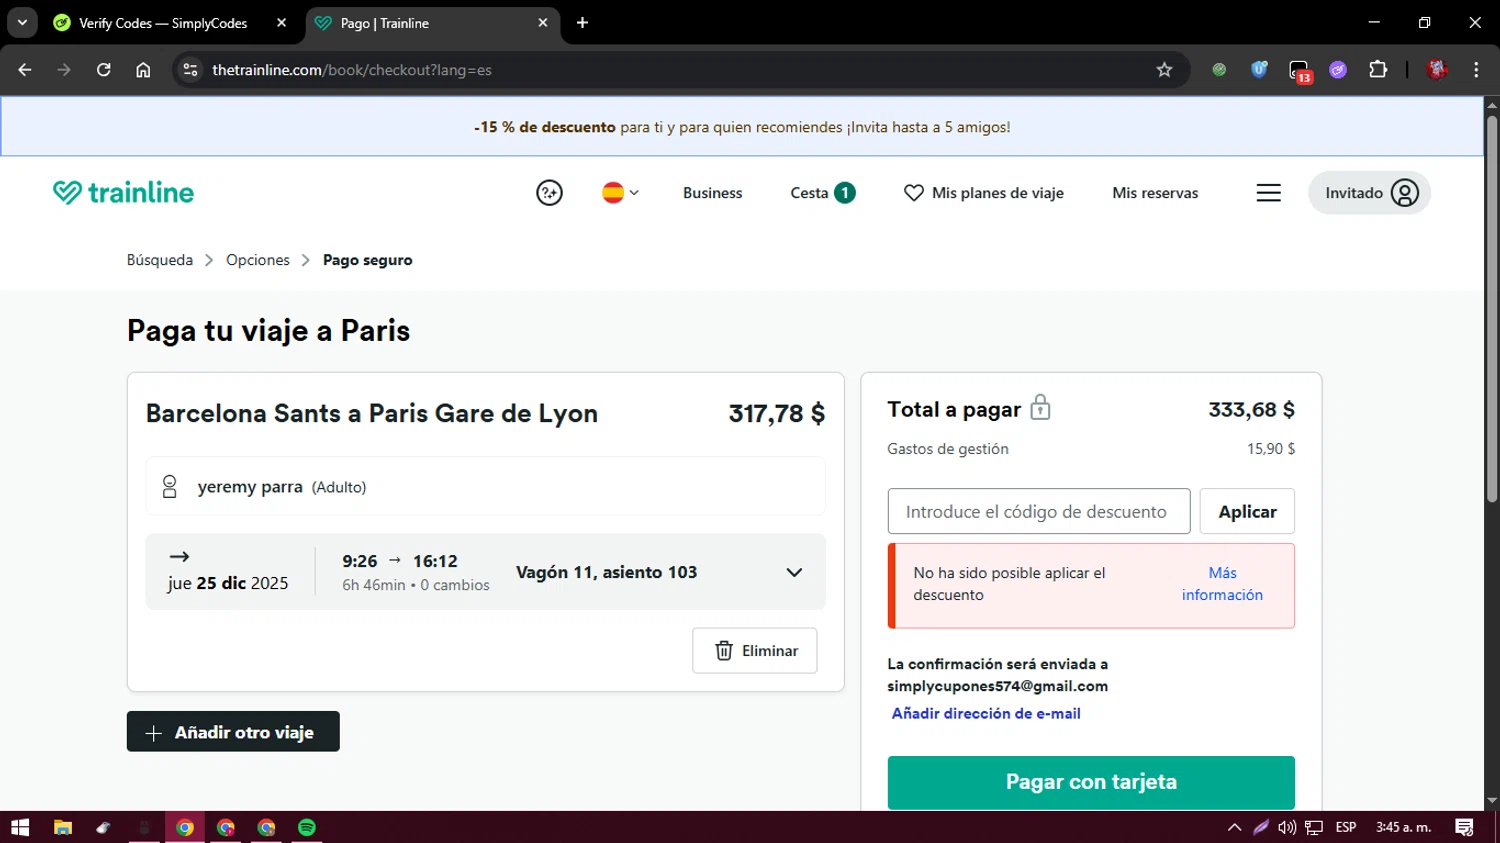Open the Windows Start button
The width and height of the screenshot is (1500, 843).
tap(20, 827)
